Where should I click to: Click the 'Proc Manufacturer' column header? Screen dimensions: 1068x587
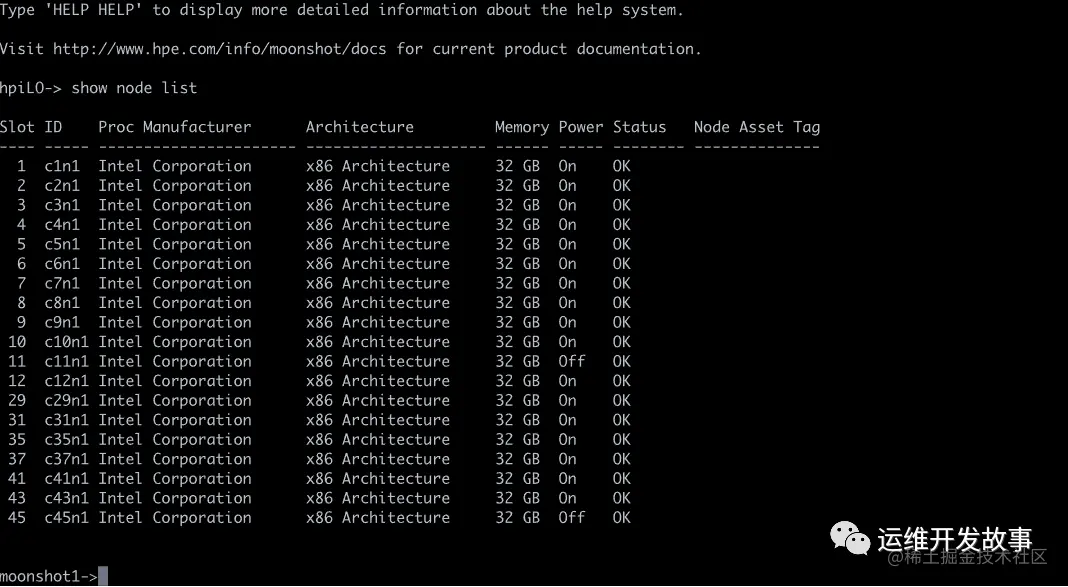[x=174, y=127]
